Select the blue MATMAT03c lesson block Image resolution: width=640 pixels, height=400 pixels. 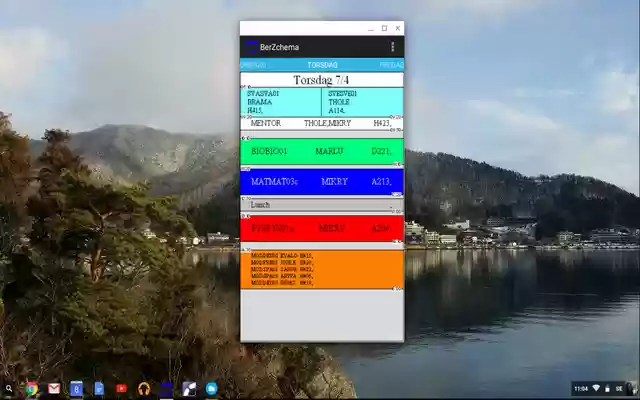pyautogui.click(x=322, y=182)
